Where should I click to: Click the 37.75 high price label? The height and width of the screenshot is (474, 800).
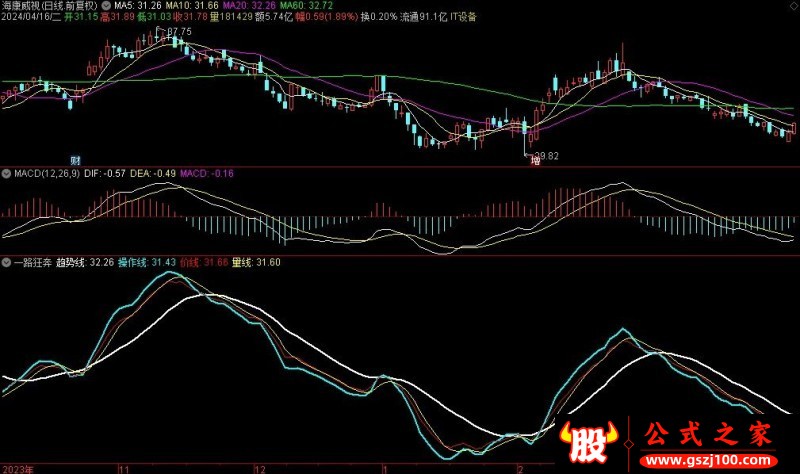coord(178,33)
